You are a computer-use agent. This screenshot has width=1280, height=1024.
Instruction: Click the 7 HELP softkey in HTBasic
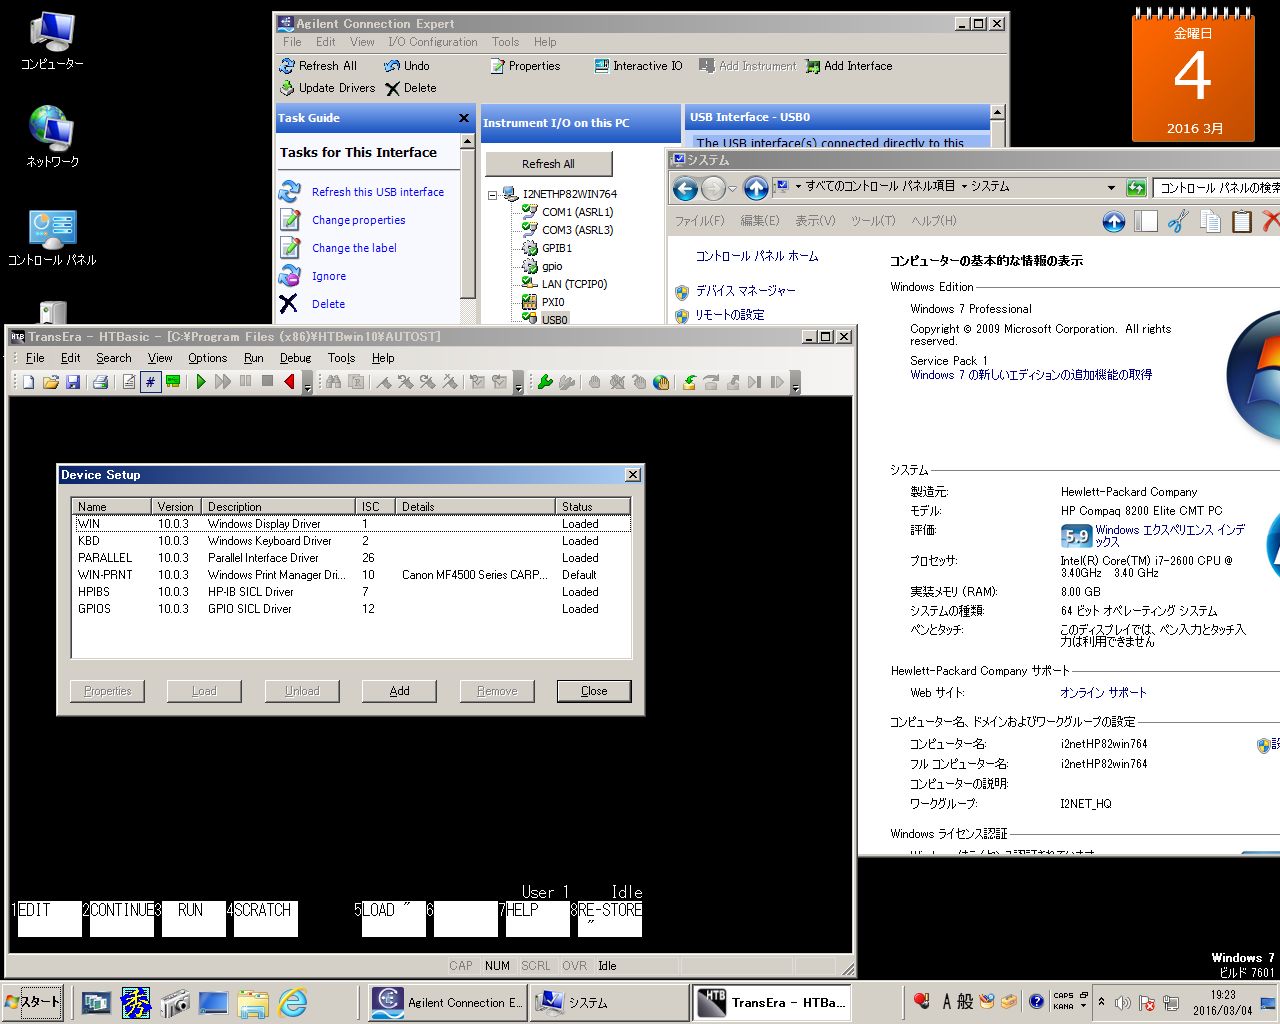tap(537, 918)
